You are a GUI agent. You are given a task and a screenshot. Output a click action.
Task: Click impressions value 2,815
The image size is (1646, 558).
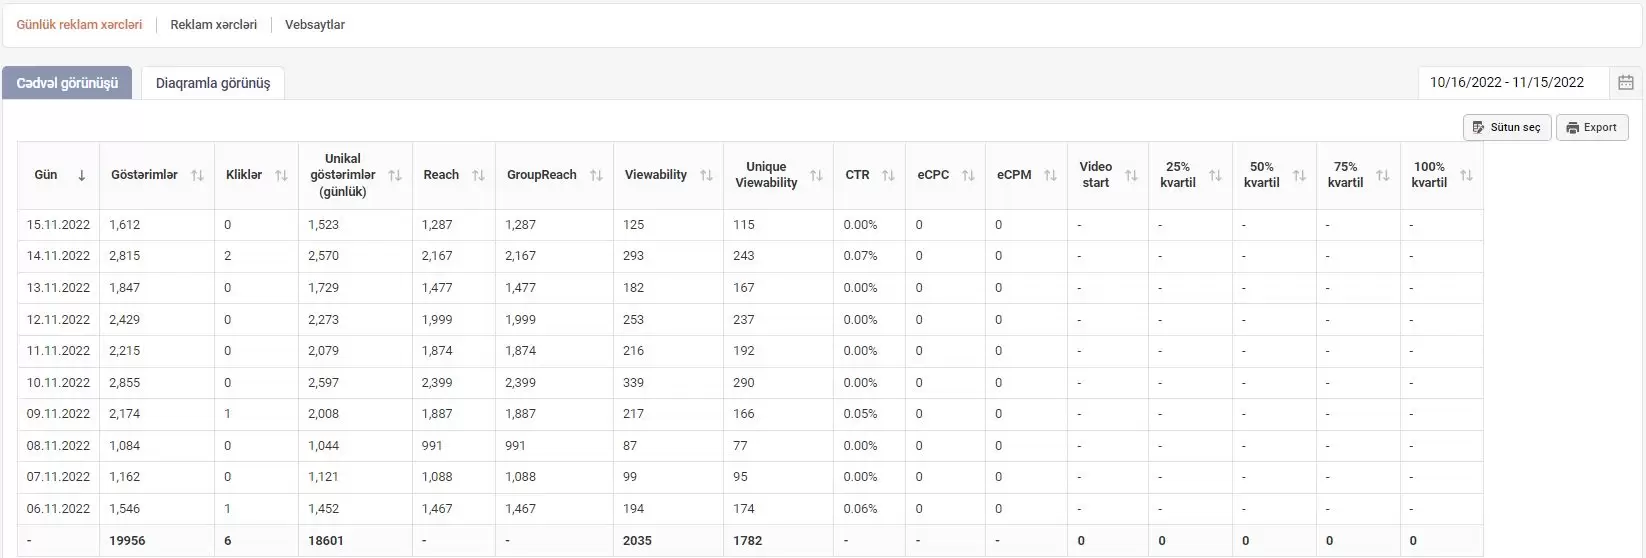[x=125, y=256]
